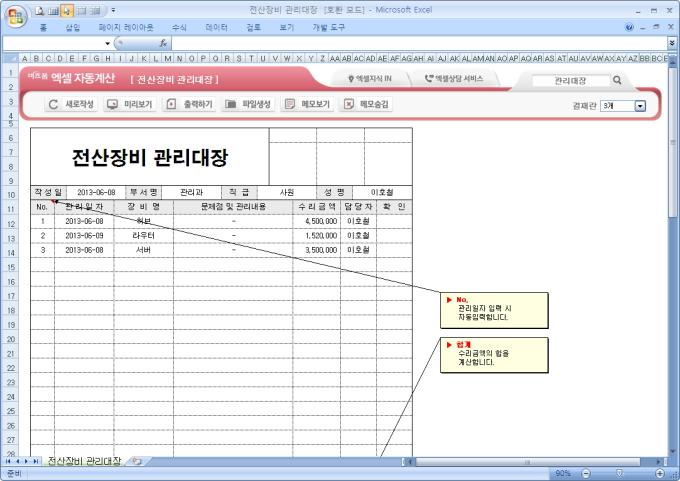Screen dimensions: 680x481
Task: Click the 파일생성 button
Action: tap(248, 104)
